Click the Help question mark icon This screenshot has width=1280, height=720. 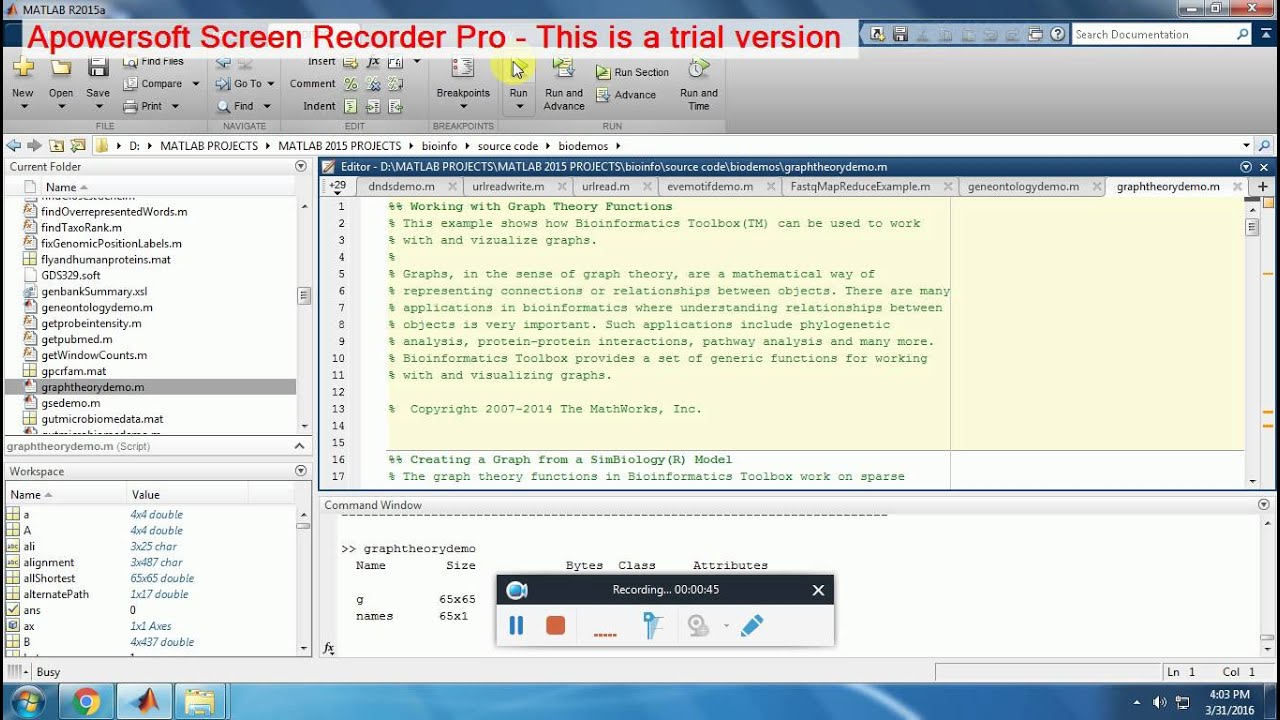[x=1058, y=34]
